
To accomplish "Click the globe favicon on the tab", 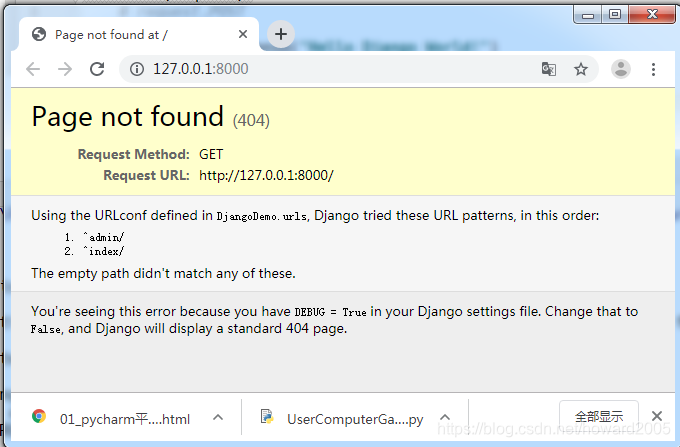I will point(39,34).
